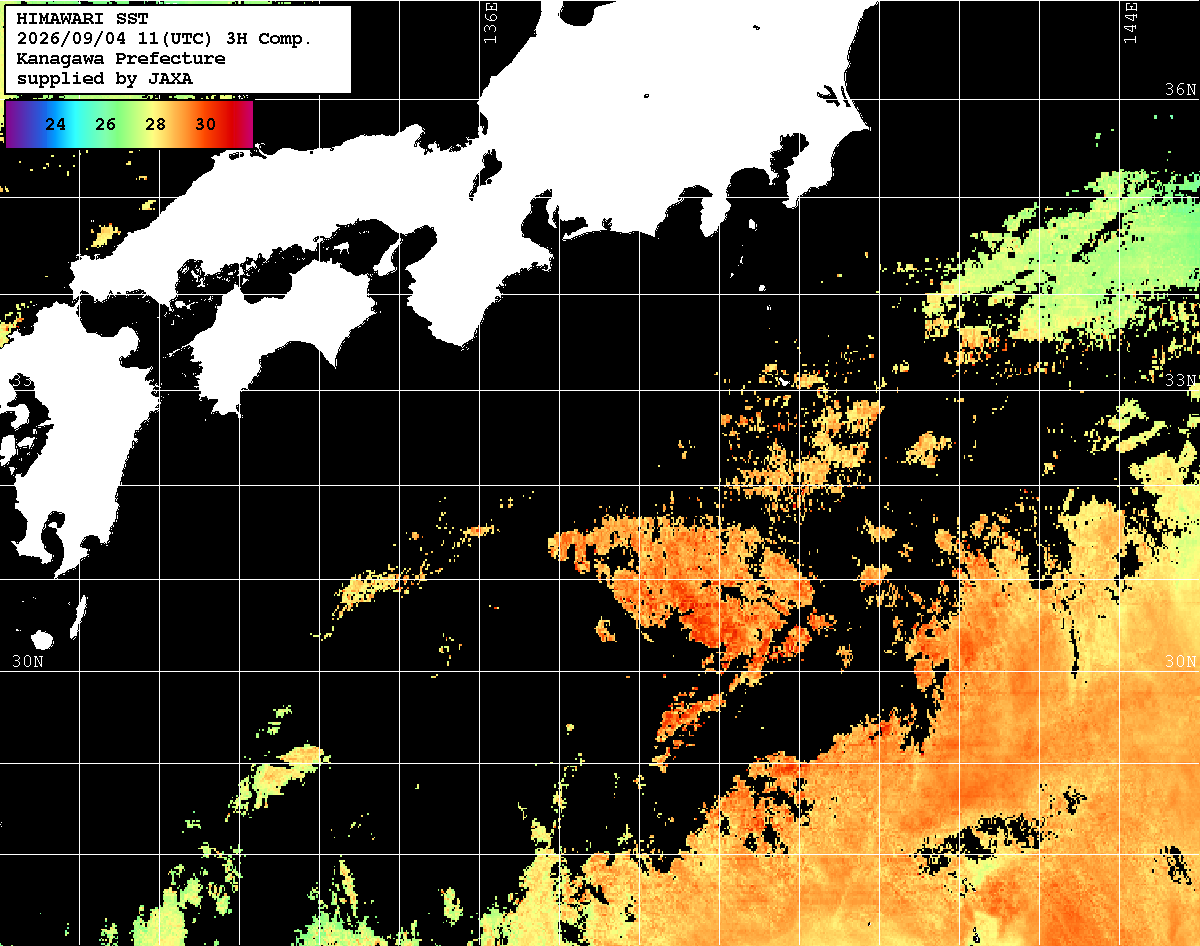The image size is (1200, 946).
Task: Click the 33N label at right edge
Action: click(x=1181, y=380)
